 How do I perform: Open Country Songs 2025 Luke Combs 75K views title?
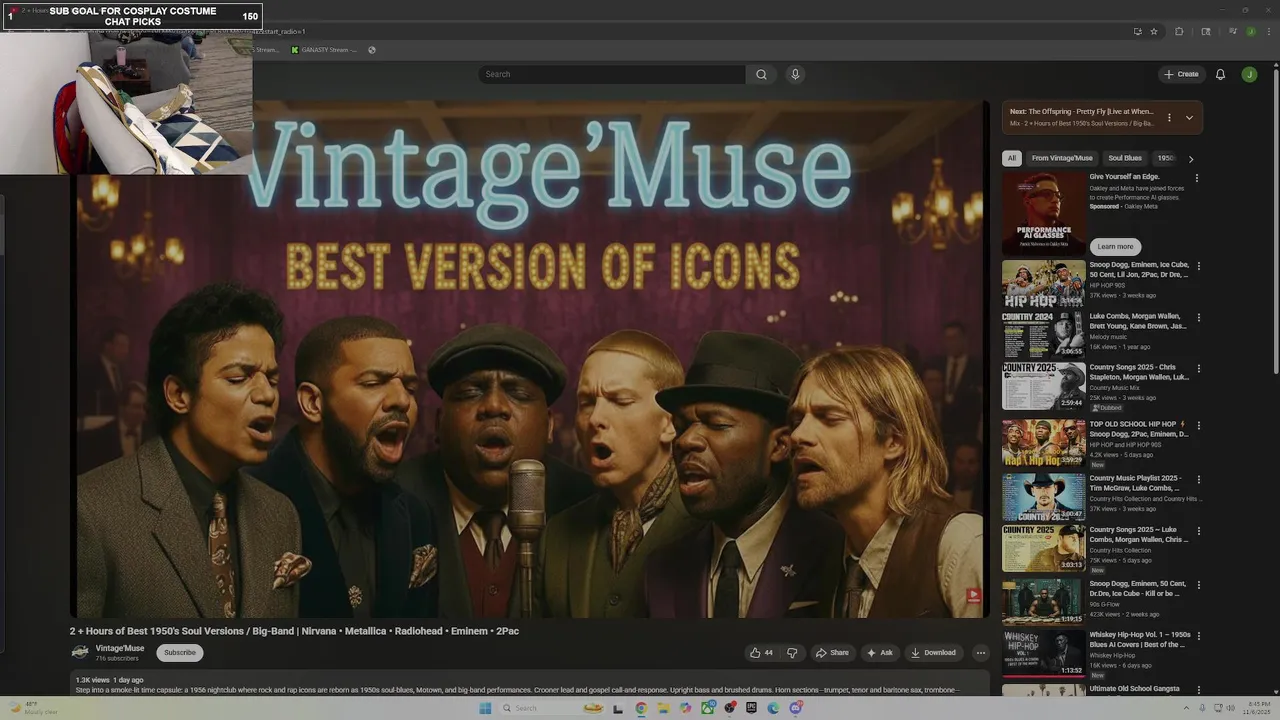(1138, 534)
